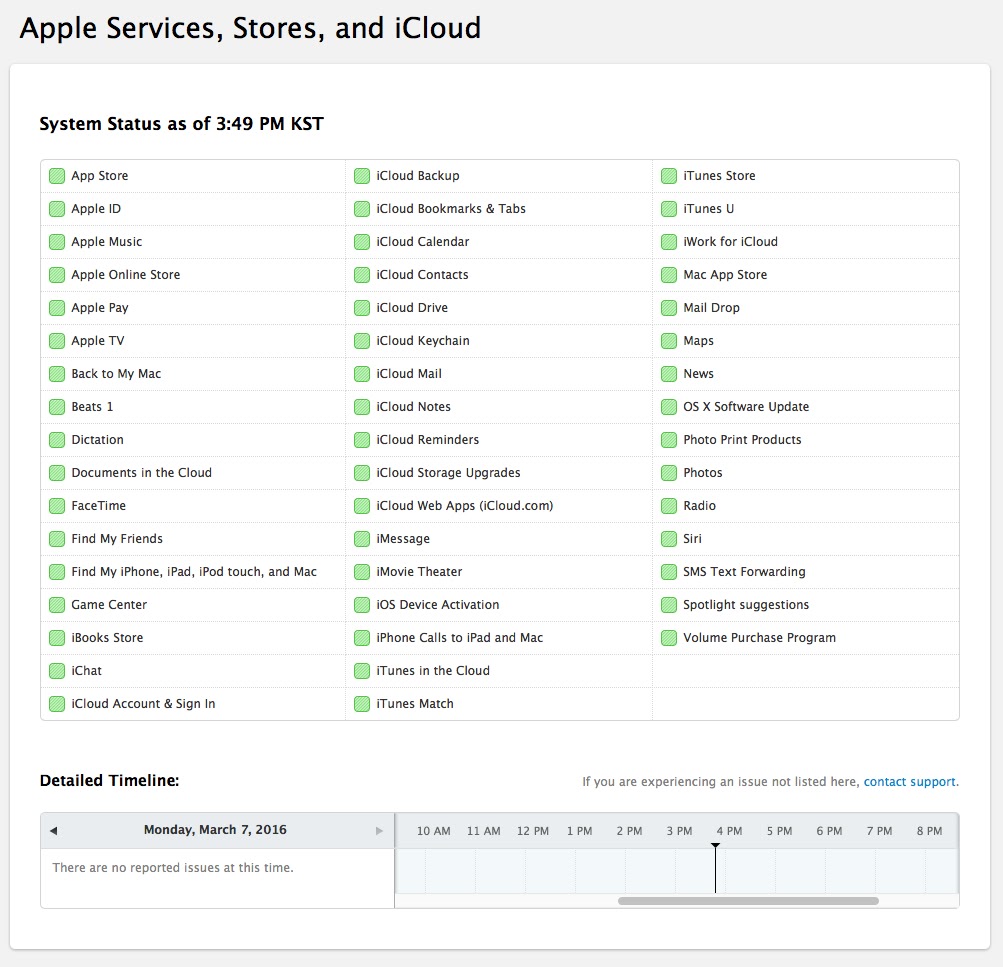Click the green icon next to Maps
The image size is (1003, 967).
(669, 341)
